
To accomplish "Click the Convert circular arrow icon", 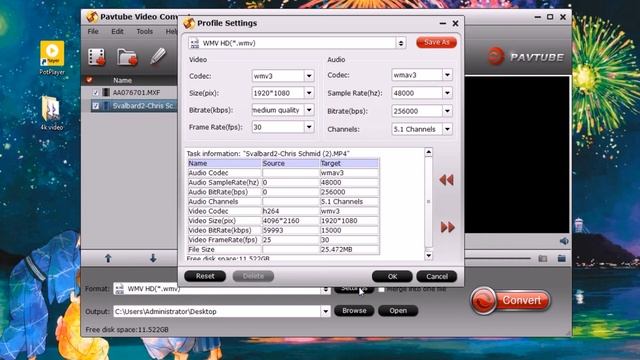I will pos(483,301).
